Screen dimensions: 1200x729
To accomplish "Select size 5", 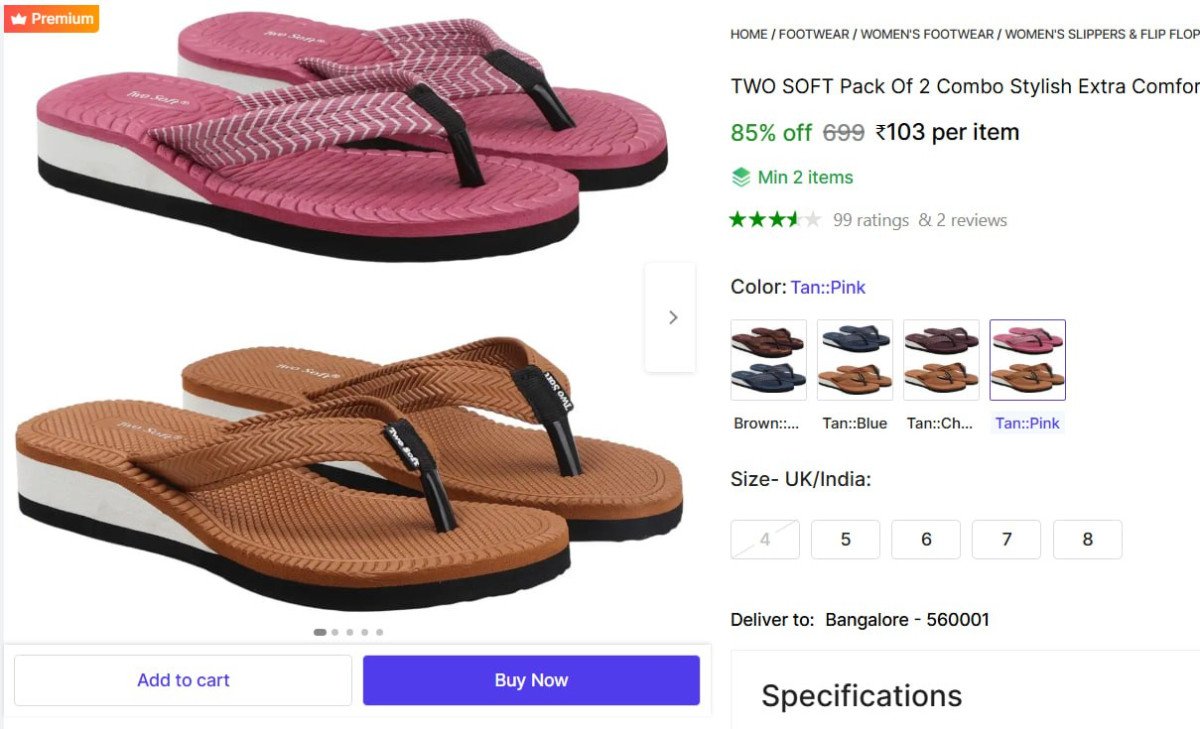I will [845, 540].
